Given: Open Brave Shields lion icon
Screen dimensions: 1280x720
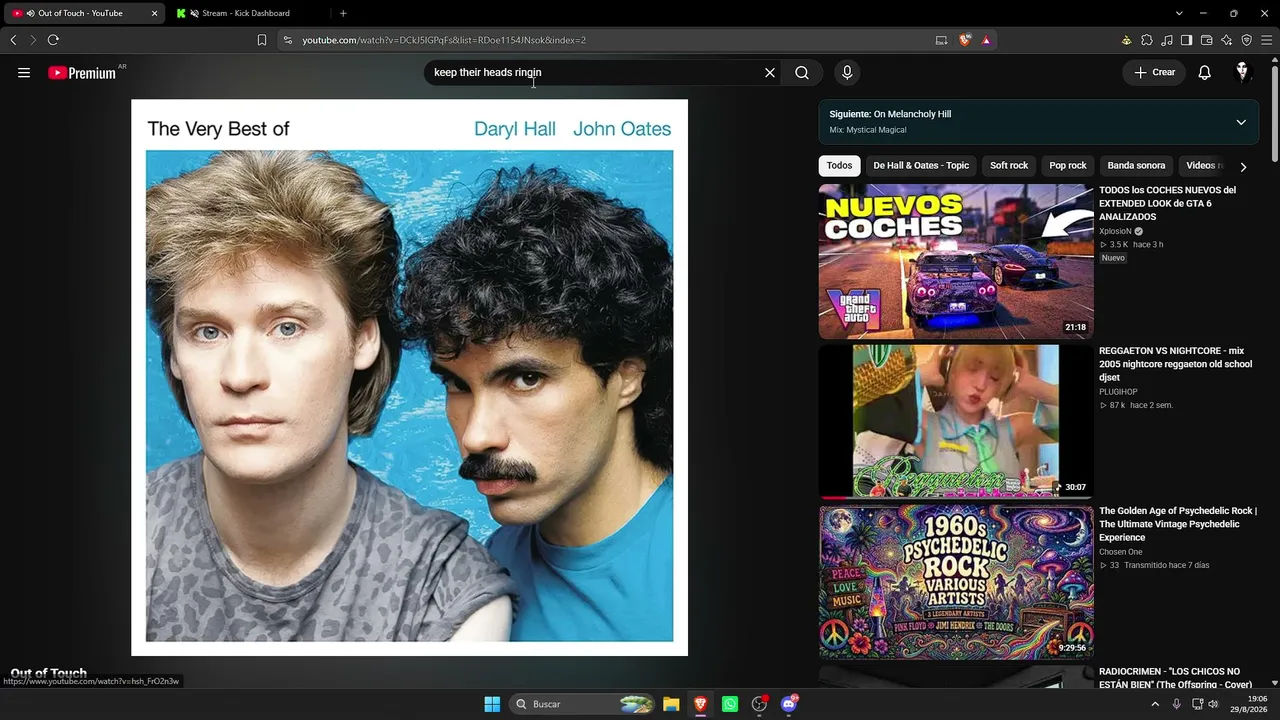Looking at the screenshot, I should tap(965, 40).
